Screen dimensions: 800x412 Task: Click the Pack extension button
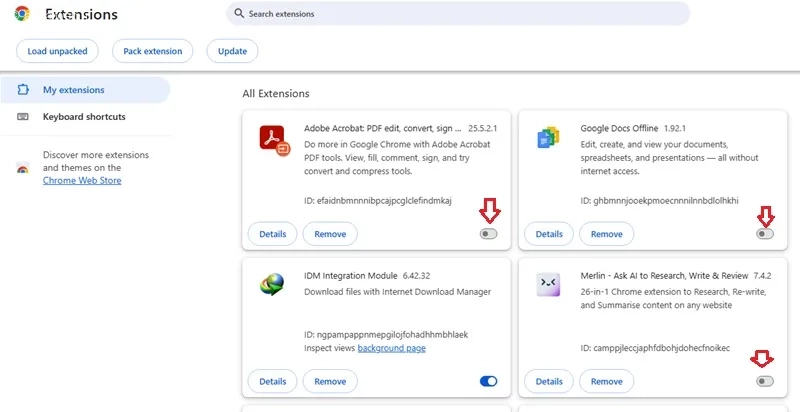[x=153, y=51]
